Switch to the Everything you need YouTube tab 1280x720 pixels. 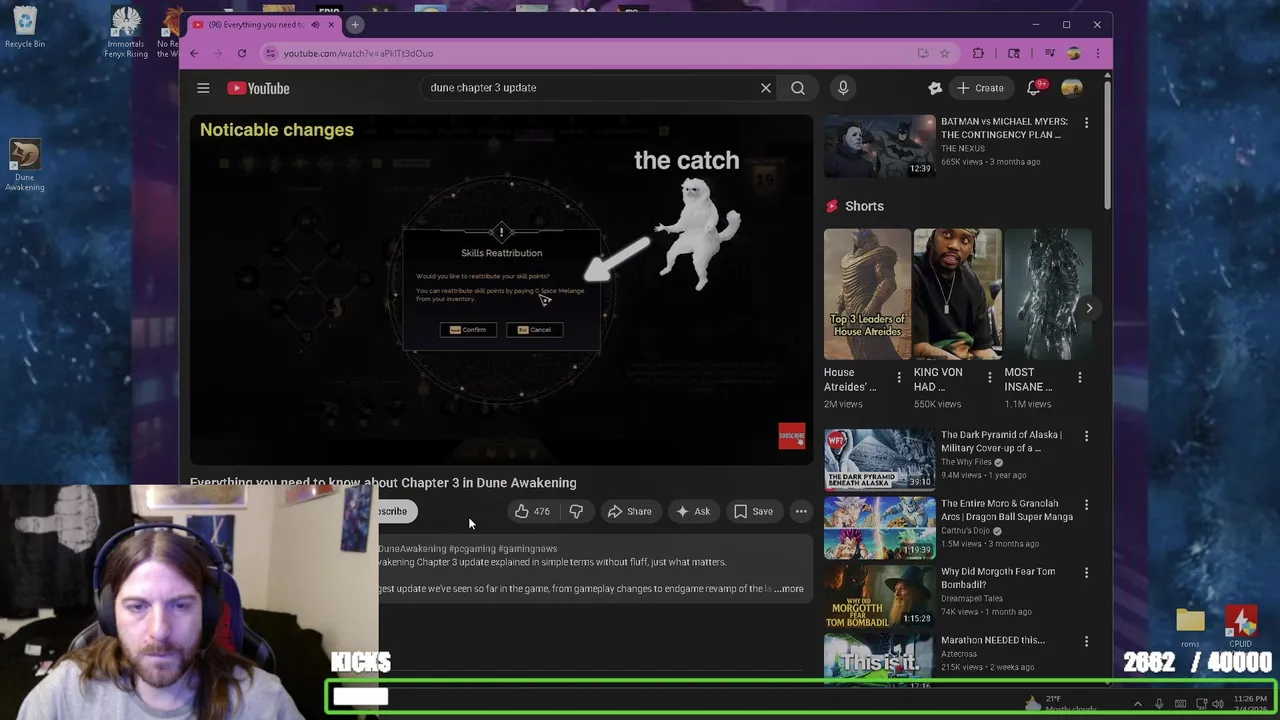[x=255, y=24]
